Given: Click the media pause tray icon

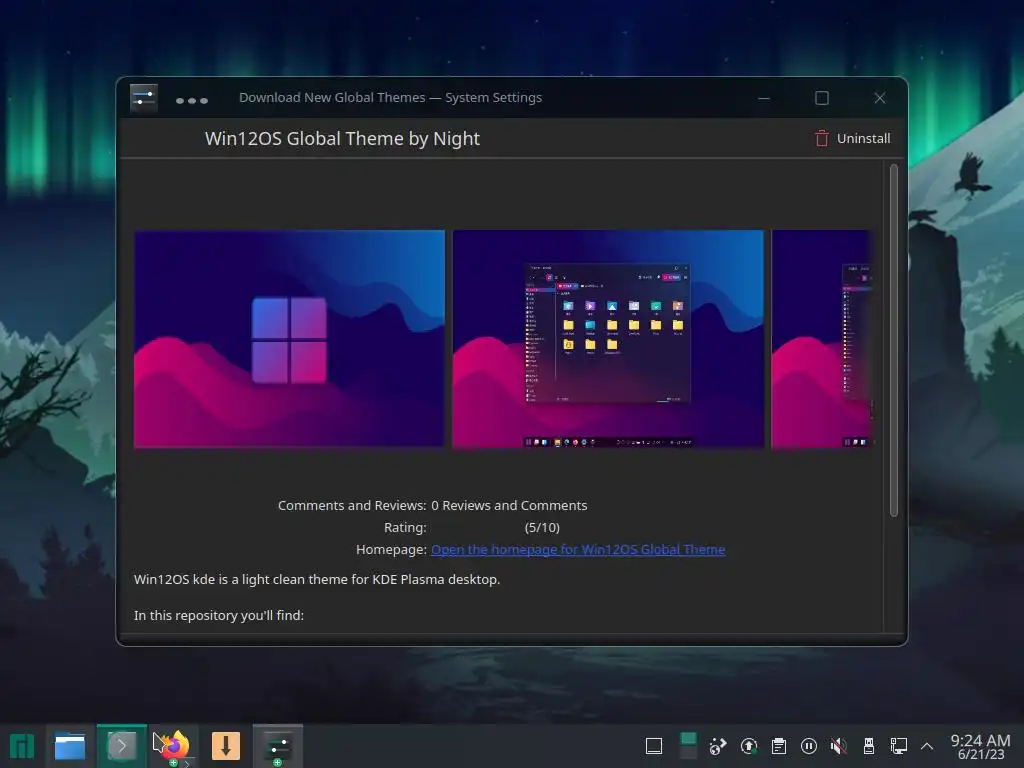Looking at the screenshot, I should [x=808, y=746].
